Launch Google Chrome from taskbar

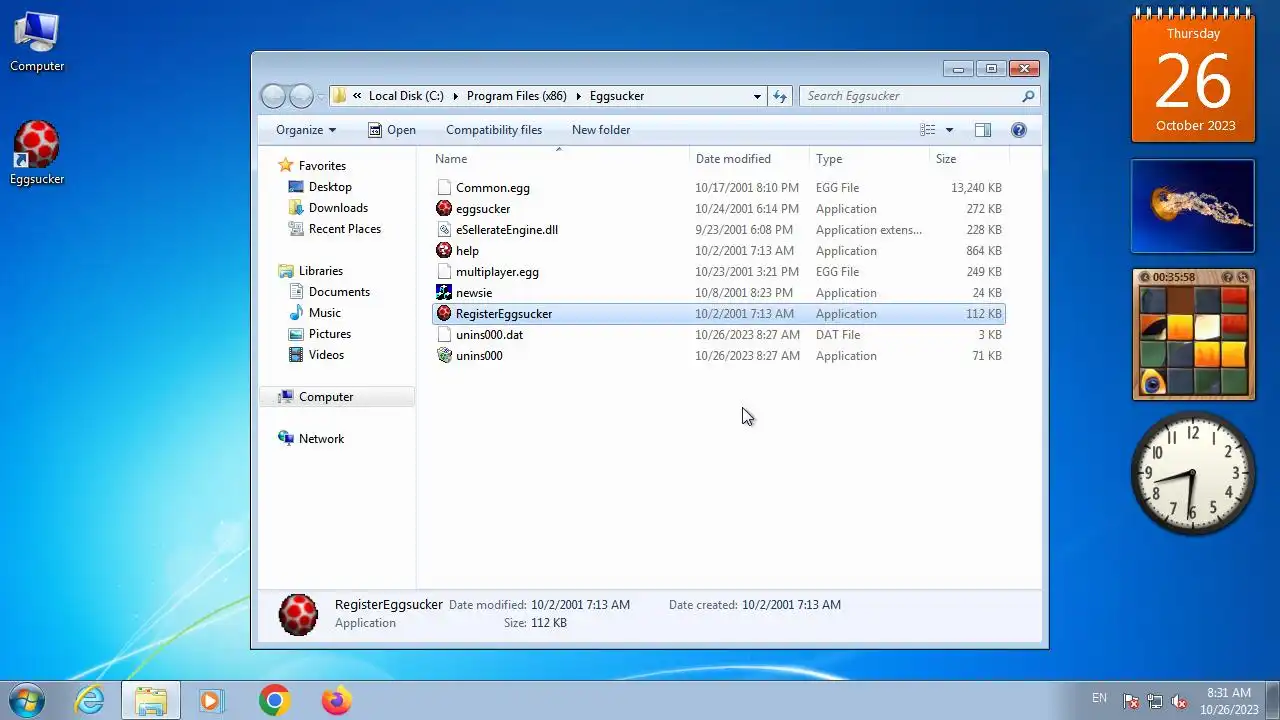click(x=274, y=700)
